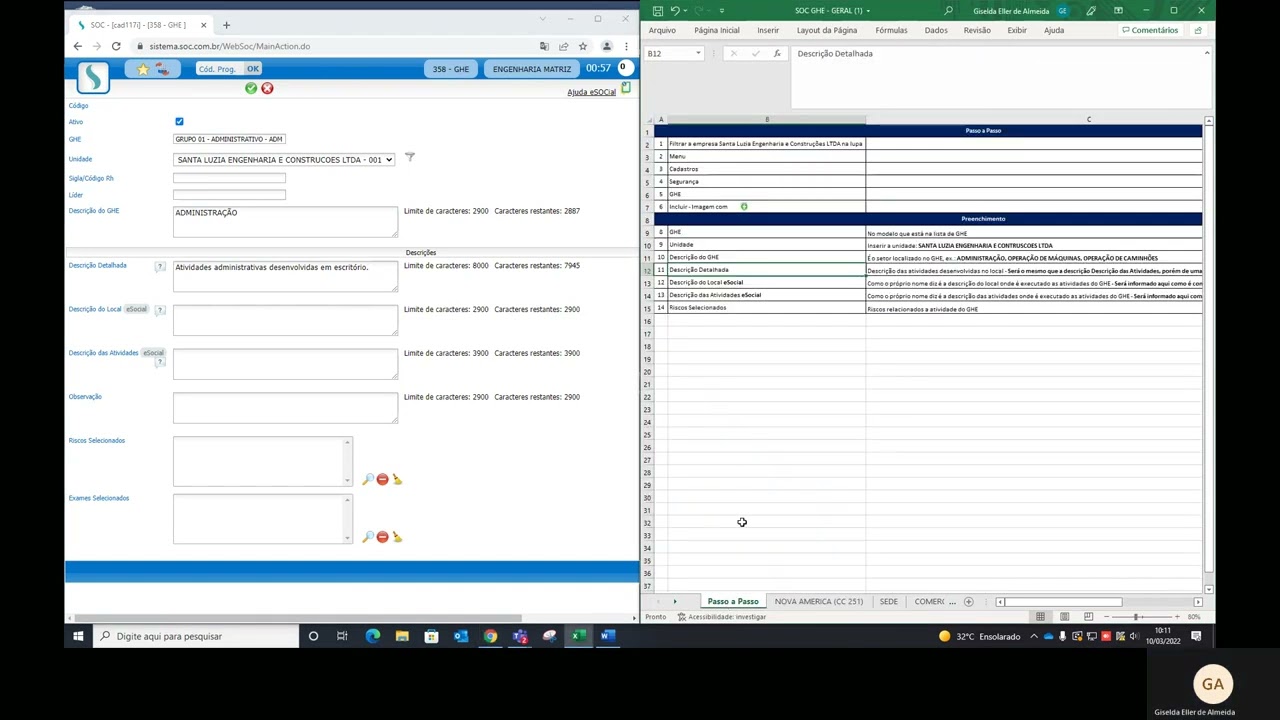Open the Unidade dropdown SANTA LUZIA ENGENHARIA
This screenshot has height=720, width=1280.
(x=284, y=160)
